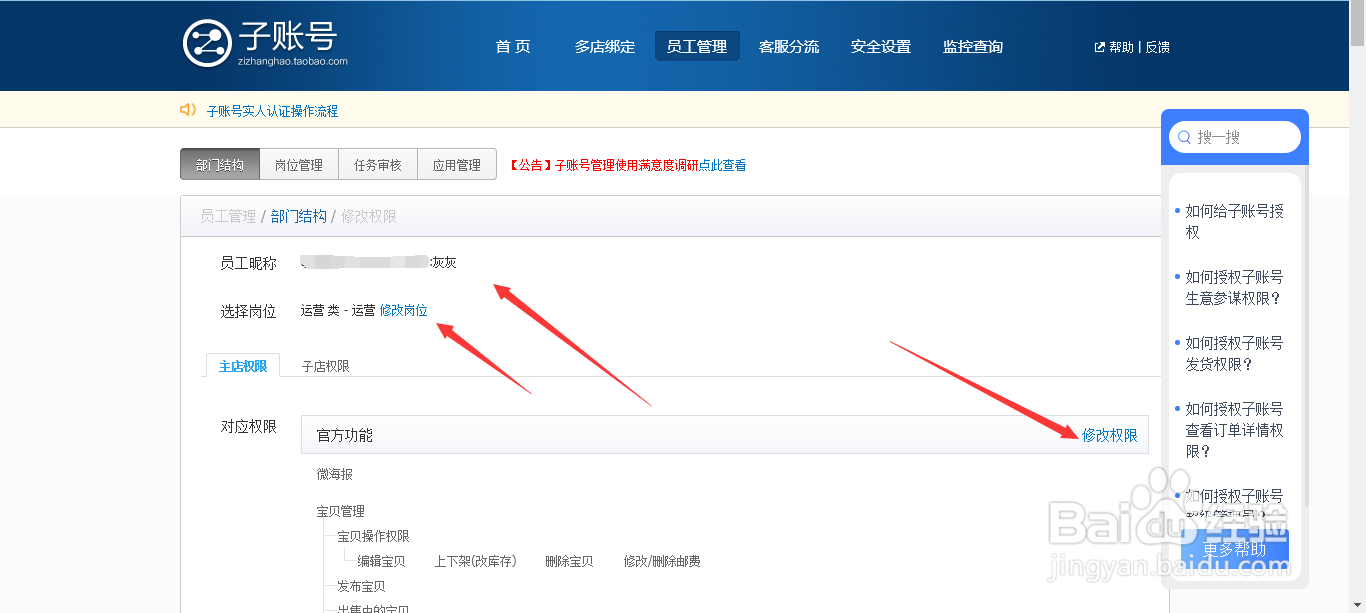Click the 宝贝操作权限 tree node
The image size is (1366, 613).
tap(374, 536)
